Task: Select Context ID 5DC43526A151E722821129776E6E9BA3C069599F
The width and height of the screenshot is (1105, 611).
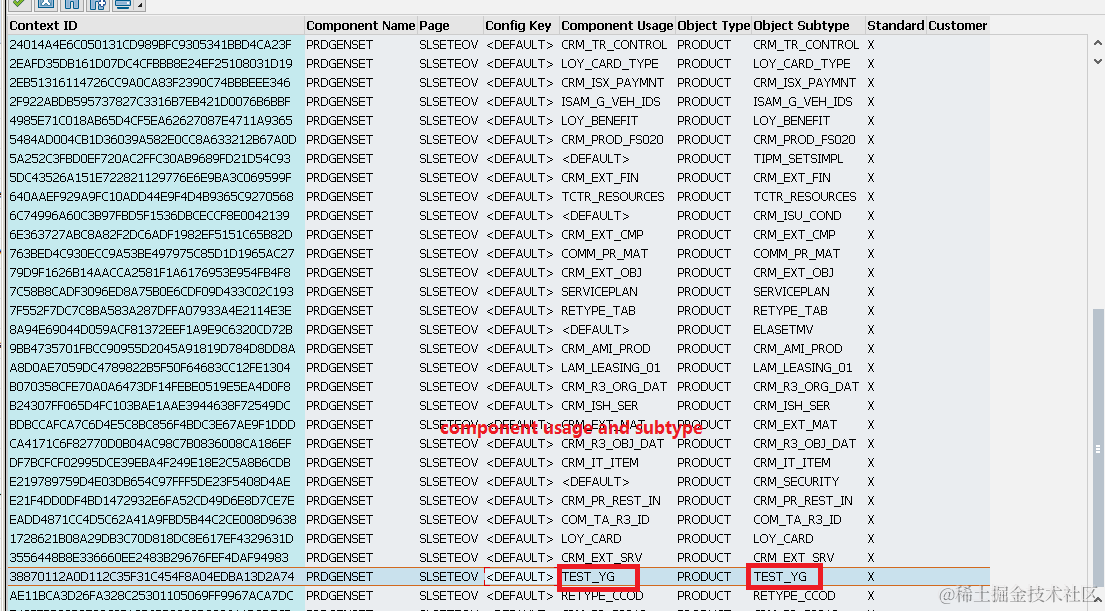Action: [150, 178]
